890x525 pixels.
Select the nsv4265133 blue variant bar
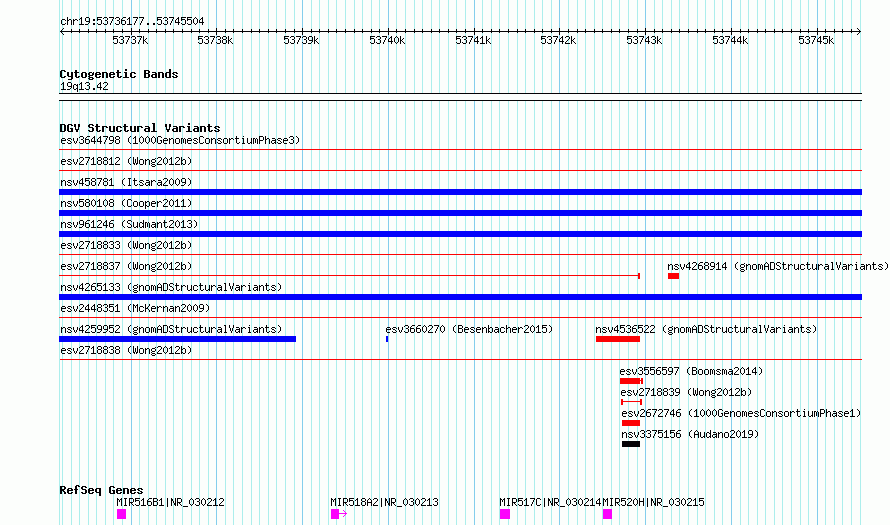[x=460, y=297]
